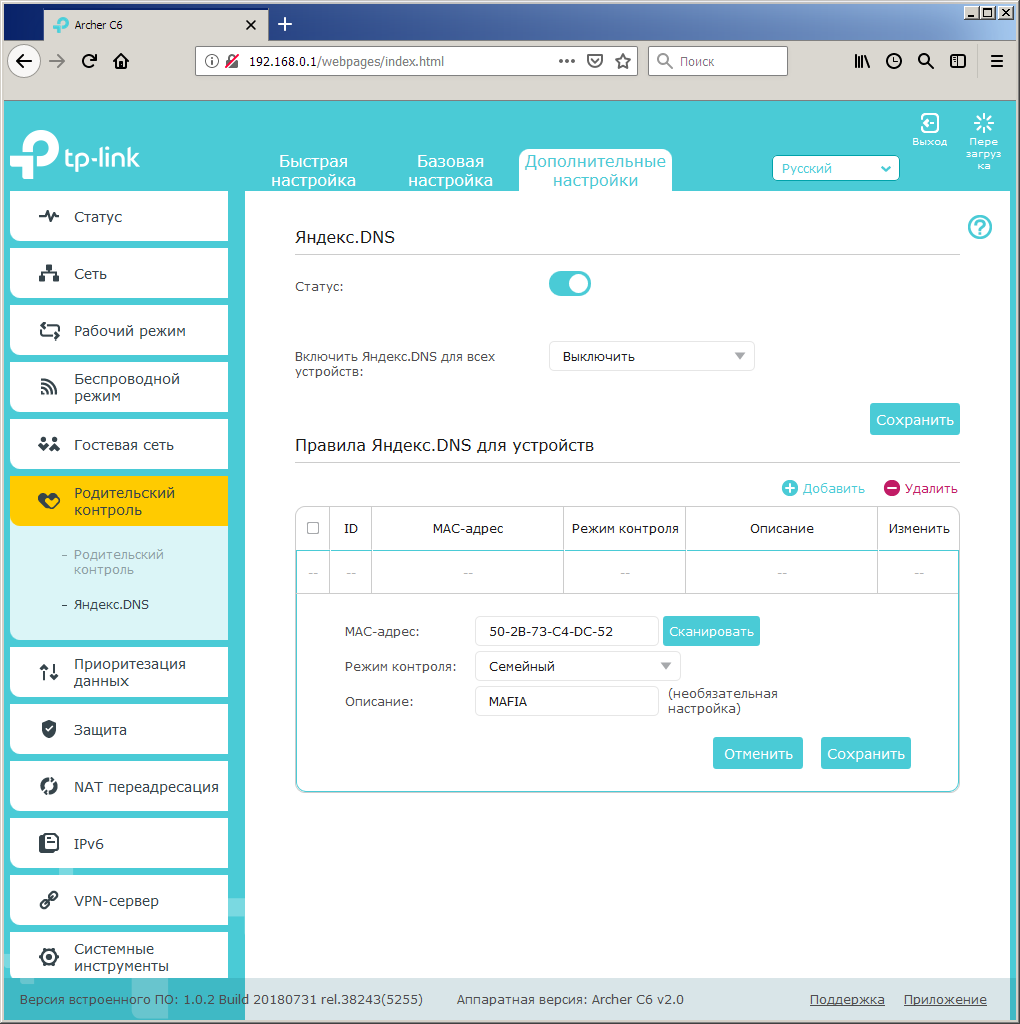Expand the Выключить dropdown for all devices
The image size is (1020, 1024).
coord(651,356)
